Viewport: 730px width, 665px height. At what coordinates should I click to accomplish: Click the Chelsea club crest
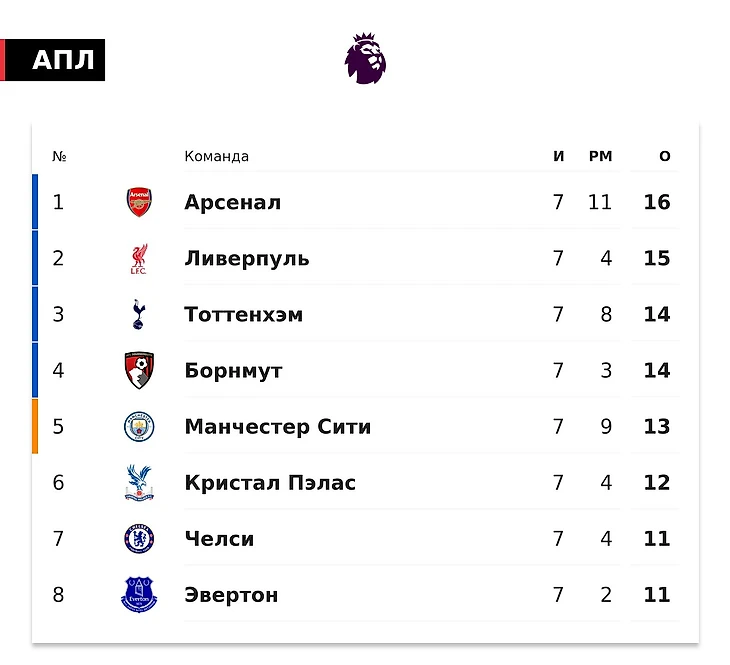coord(139,539)
